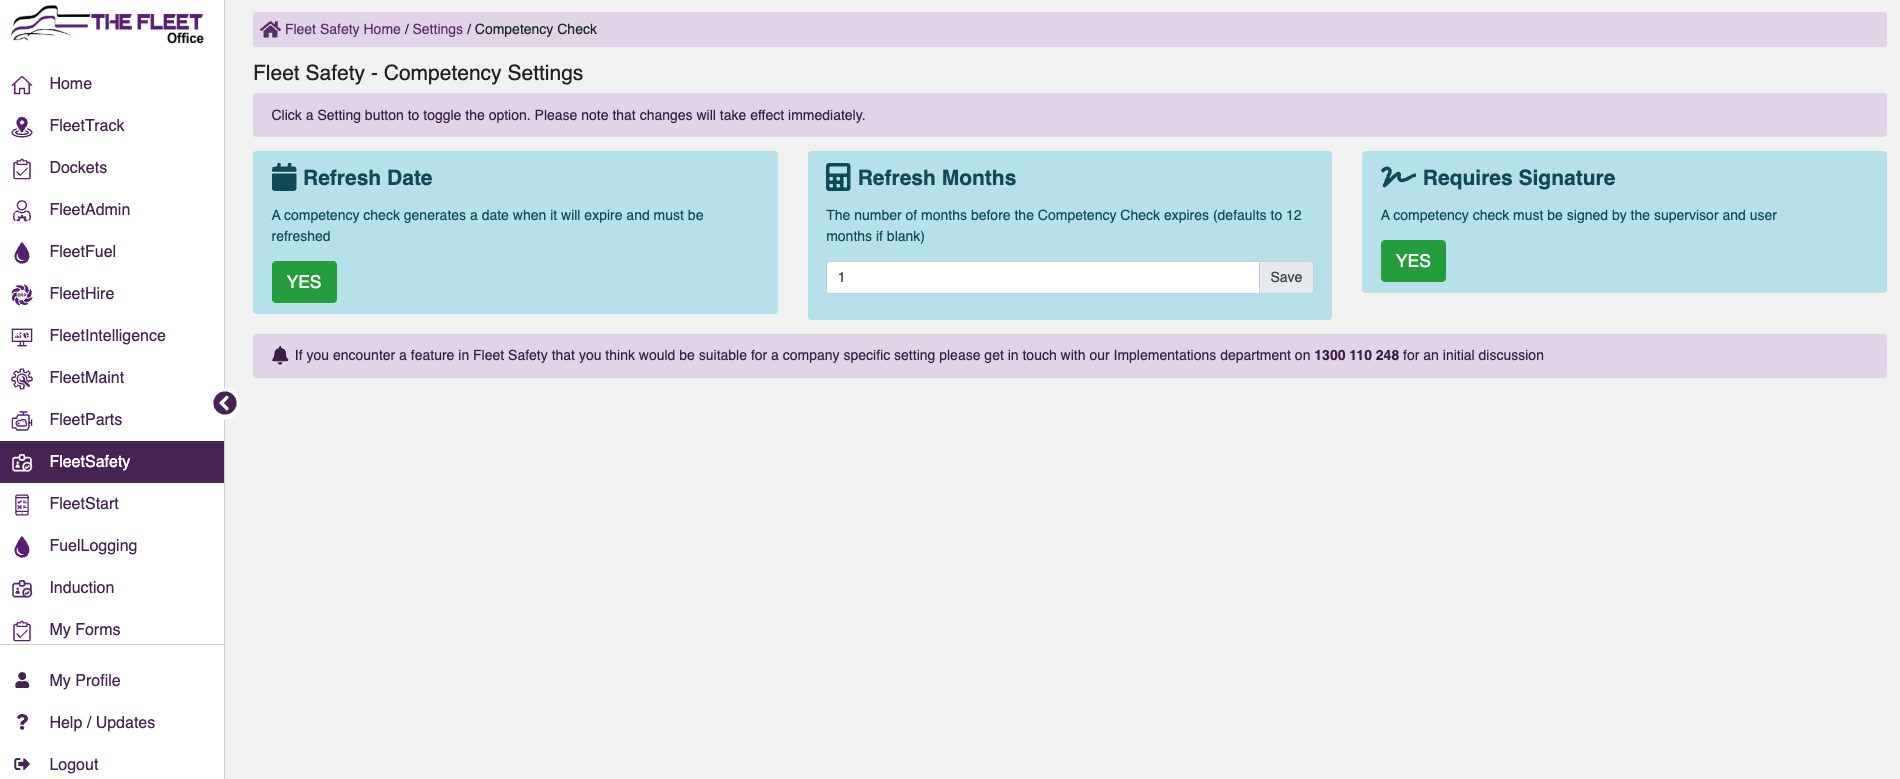Open the FleetParts module
Viewport: 1900px width, 779px height.
pyautogui.click(x=112, y=420)
